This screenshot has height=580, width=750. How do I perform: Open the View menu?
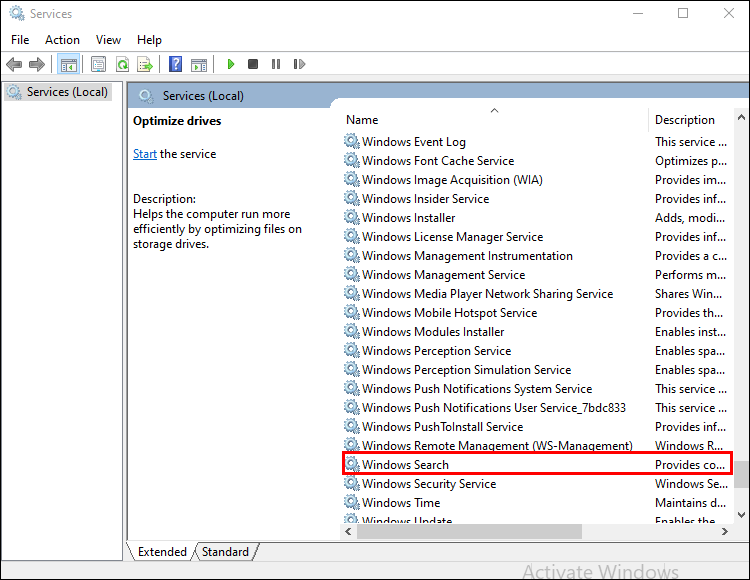coord(108,40)
